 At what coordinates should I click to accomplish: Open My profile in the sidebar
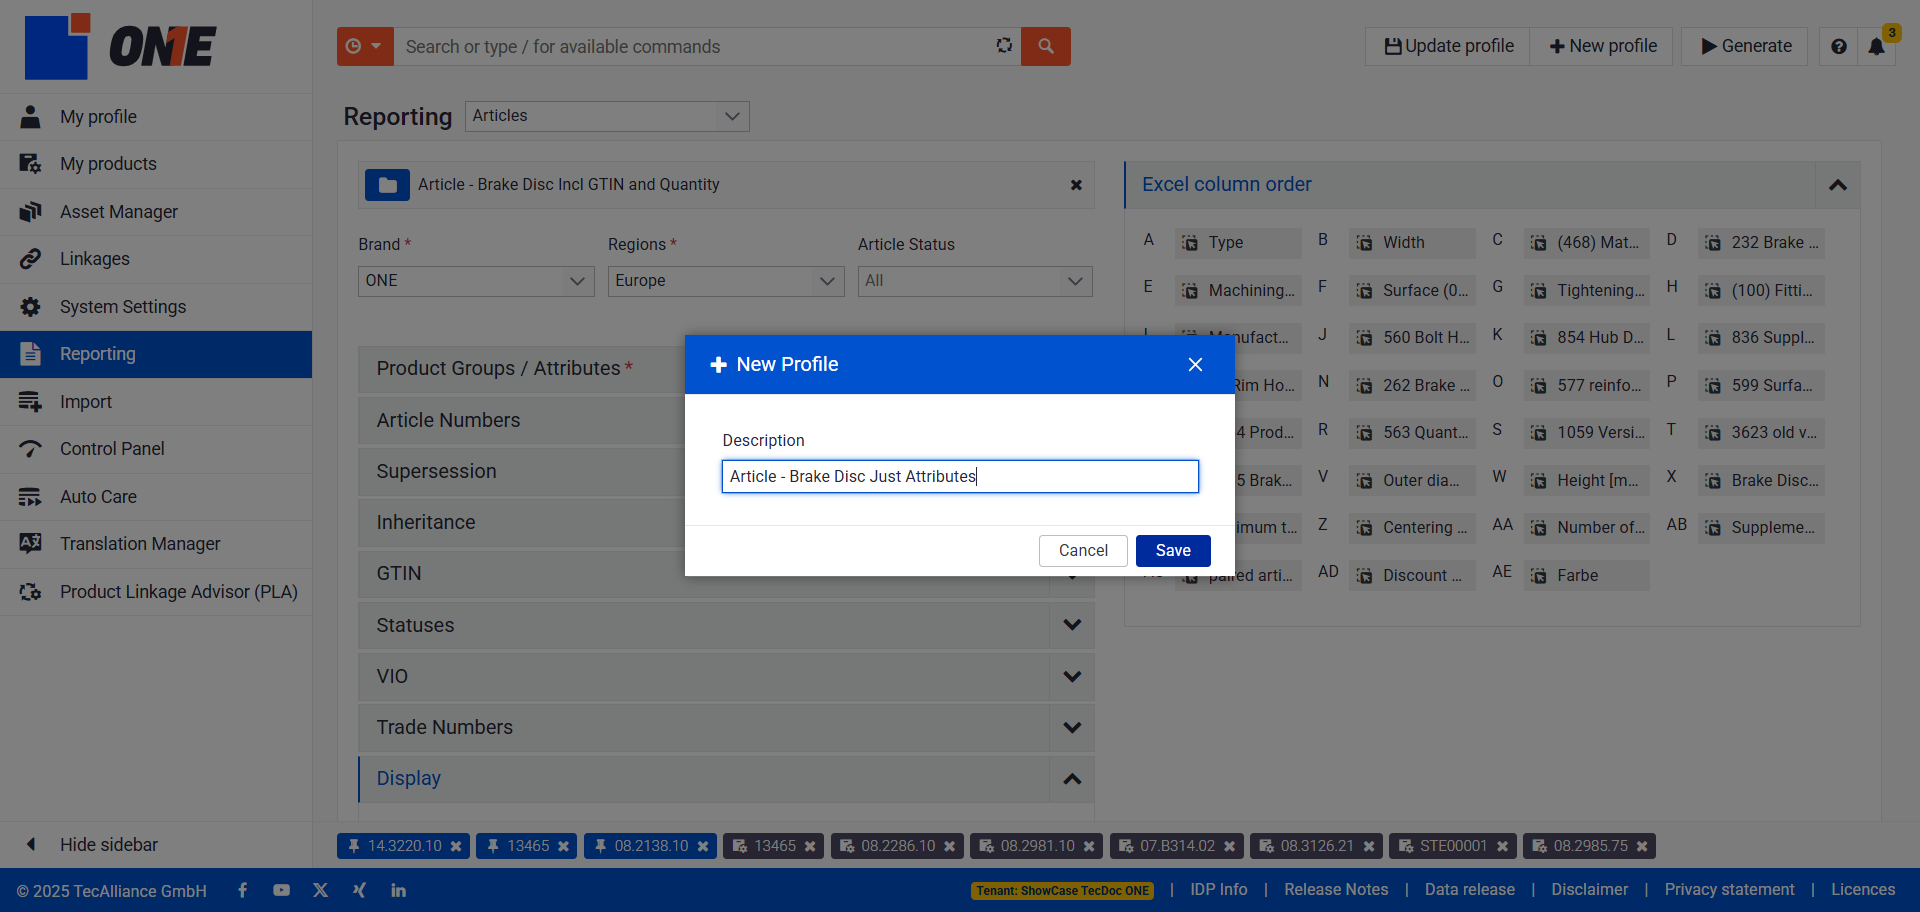coord(156,117)
